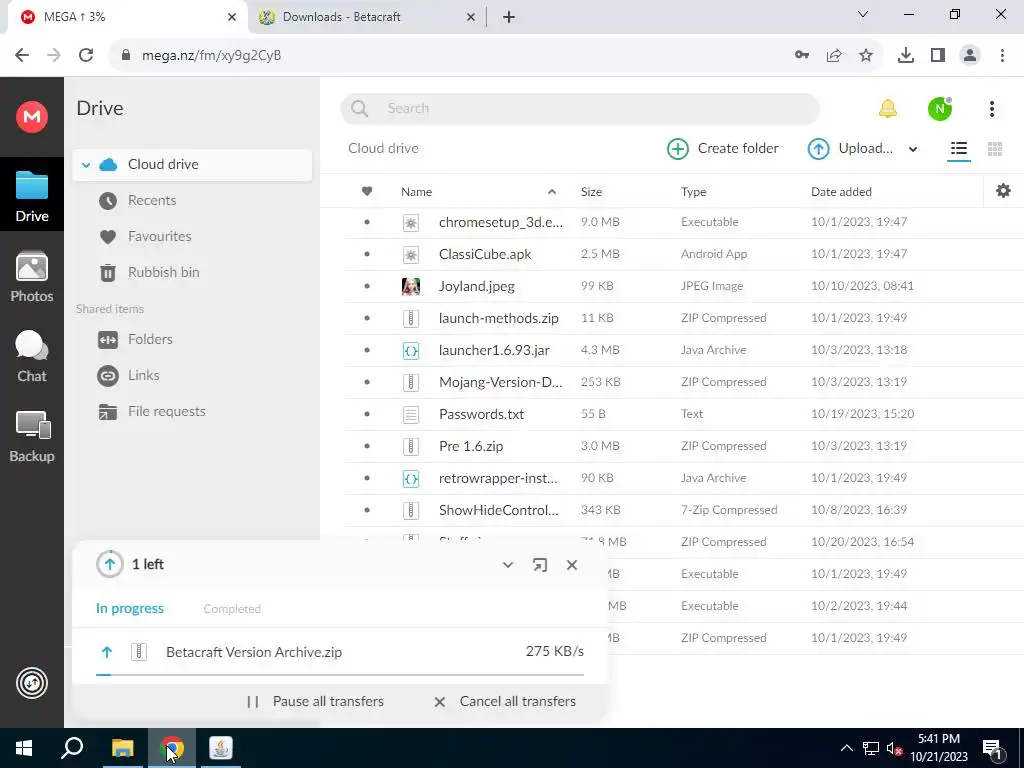Cancel all transfers
Screen dimensions: 1024x768
(505, 701)
